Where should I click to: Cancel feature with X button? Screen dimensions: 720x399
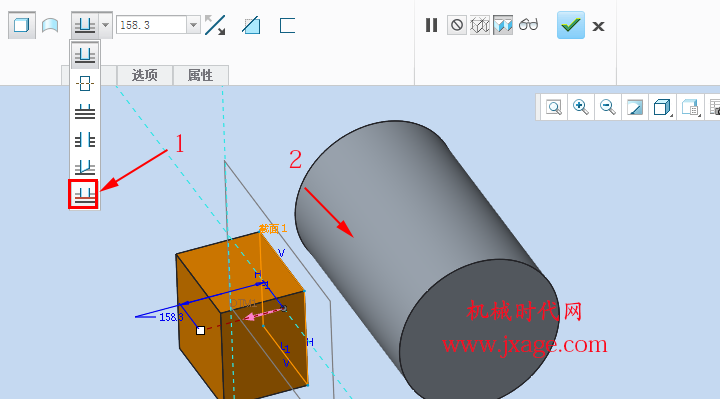598,26
